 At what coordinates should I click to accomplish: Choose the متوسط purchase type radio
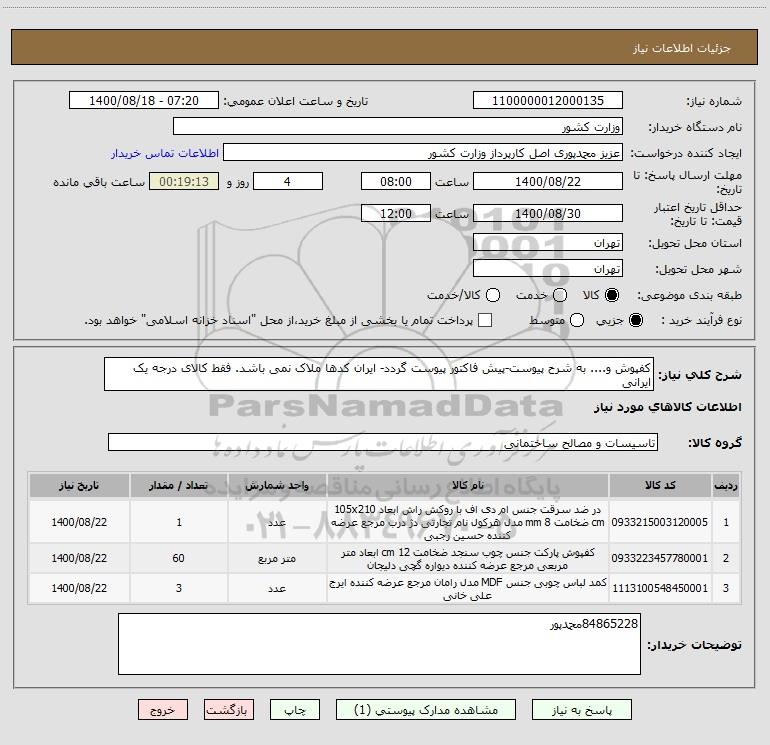(x=577, y=320)
